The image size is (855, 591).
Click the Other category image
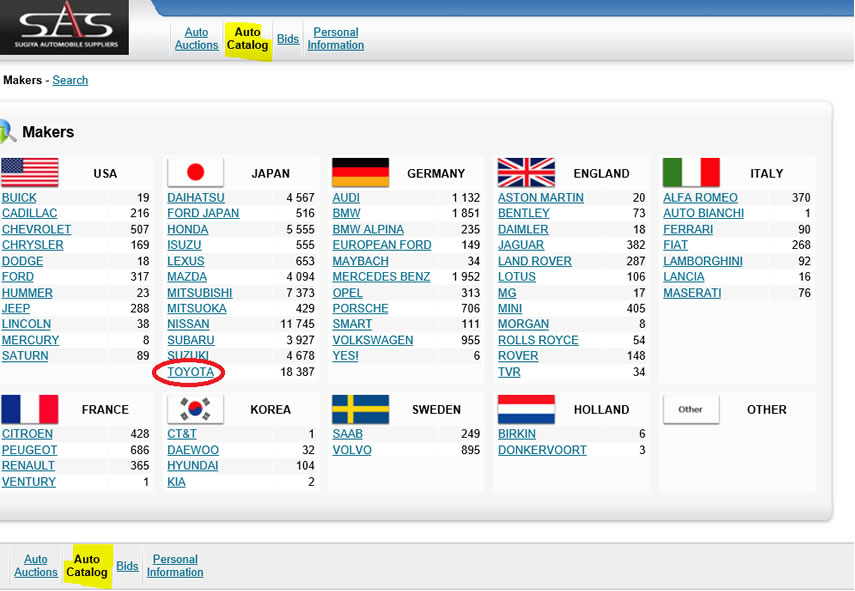(691, 409)
